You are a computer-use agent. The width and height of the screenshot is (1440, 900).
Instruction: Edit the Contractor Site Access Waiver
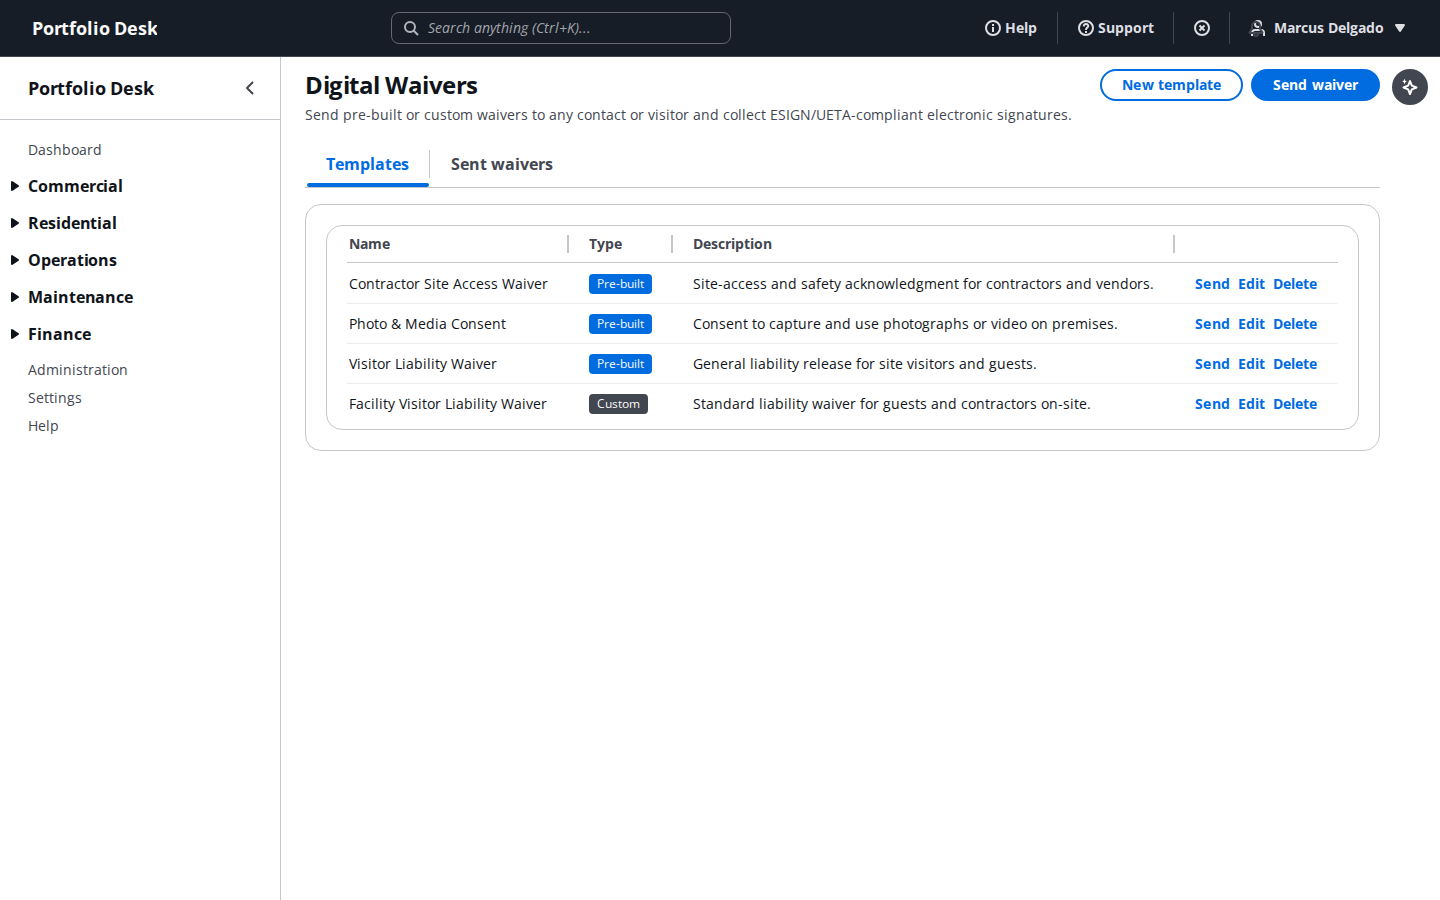[1251, 284]
